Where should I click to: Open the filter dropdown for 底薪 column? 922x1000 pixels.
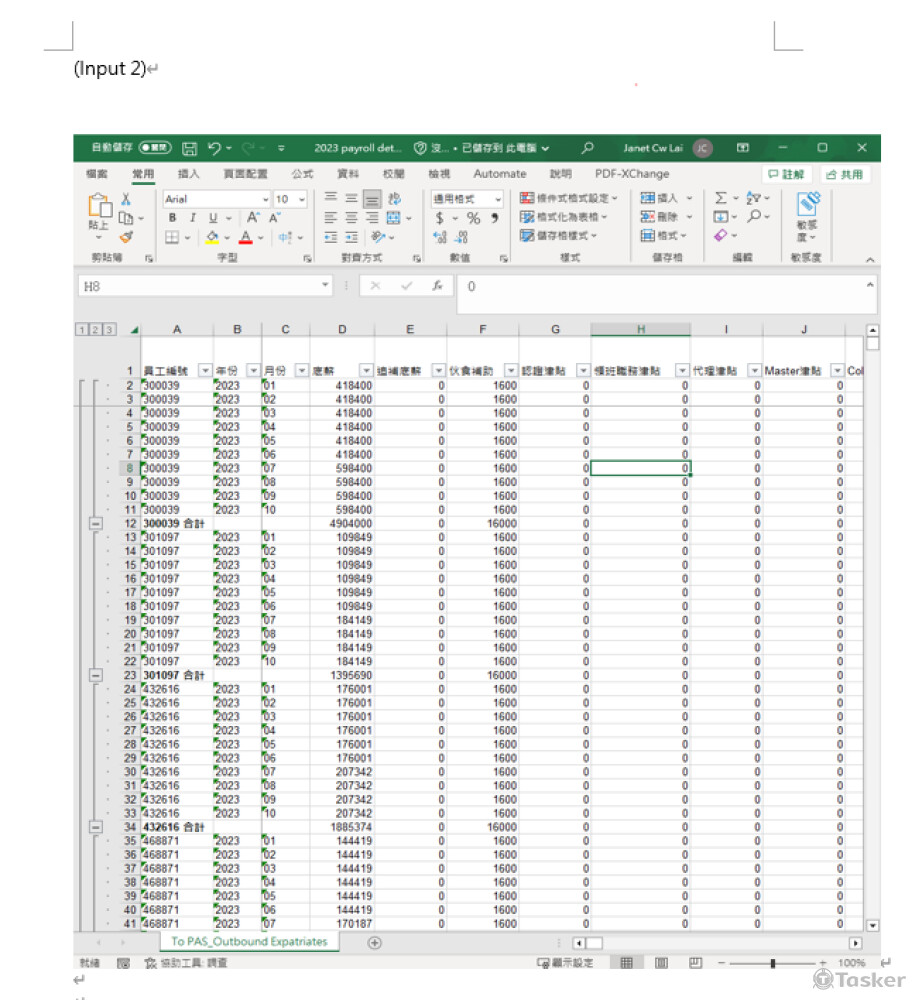(x=366, y=371)
